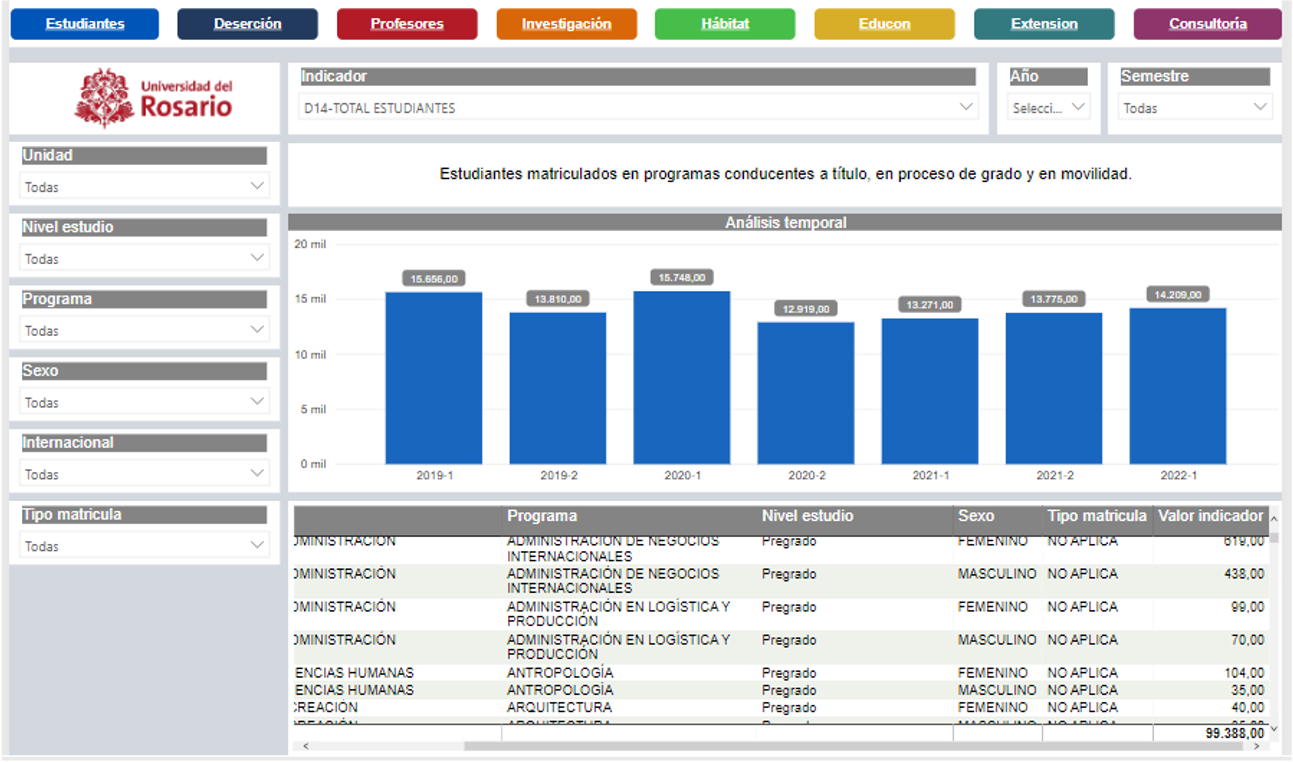Open the Consultoría tab
The width and height of the screenshot is (1293, 762).
1207,24
